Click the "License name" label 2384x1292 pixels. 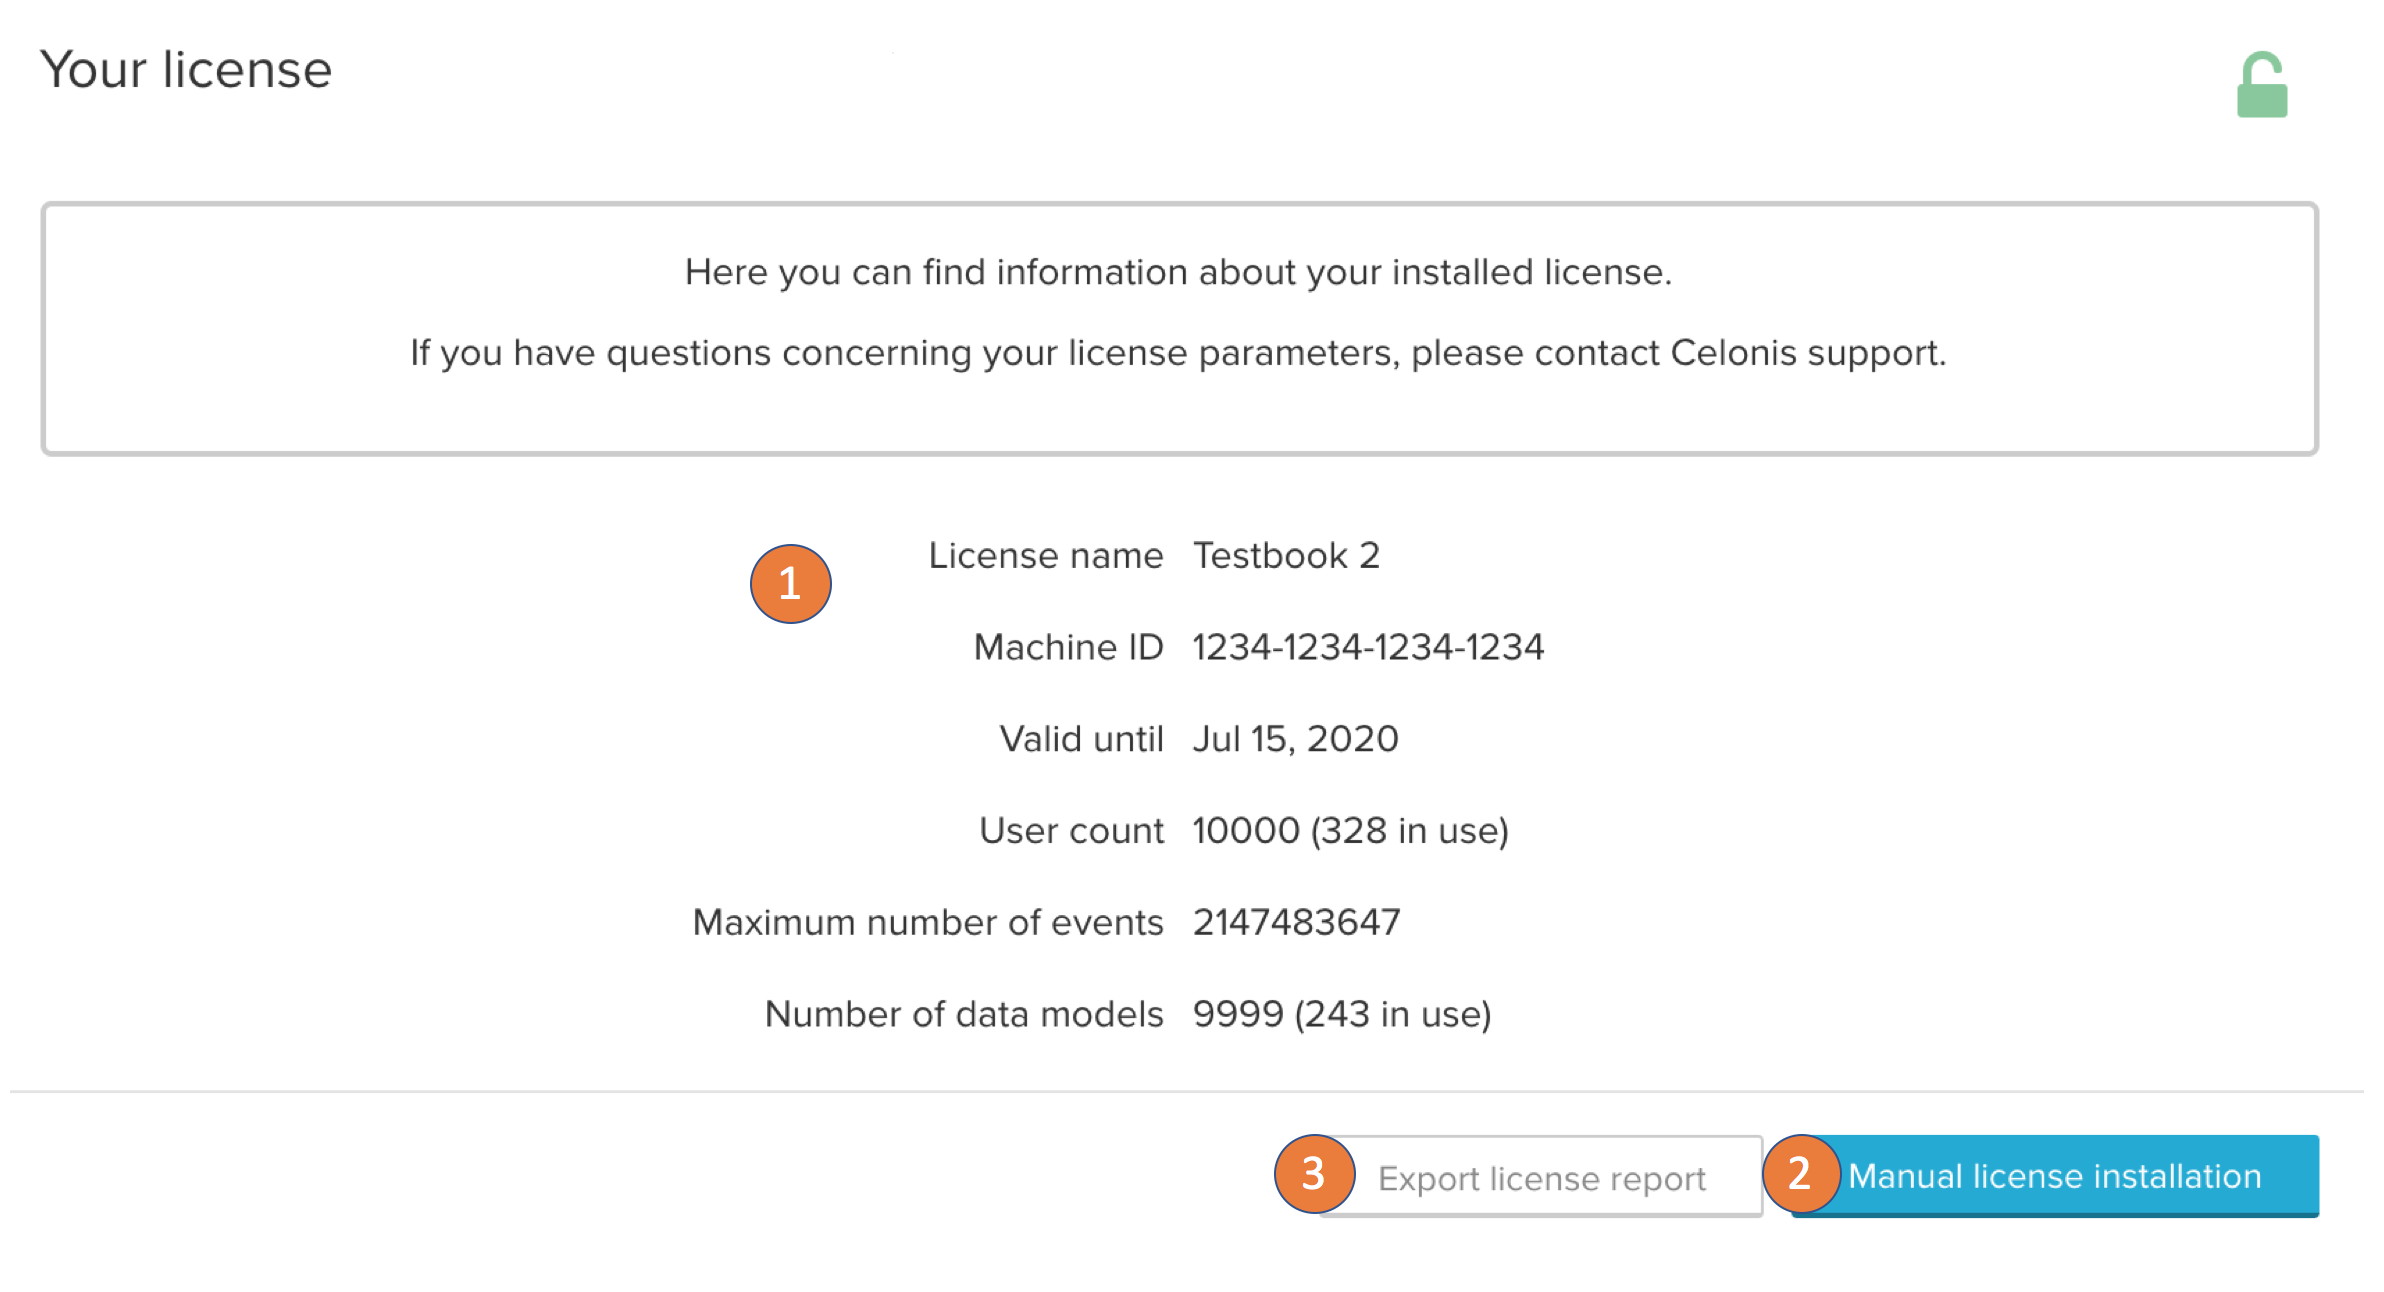[x=1045, y=556]
